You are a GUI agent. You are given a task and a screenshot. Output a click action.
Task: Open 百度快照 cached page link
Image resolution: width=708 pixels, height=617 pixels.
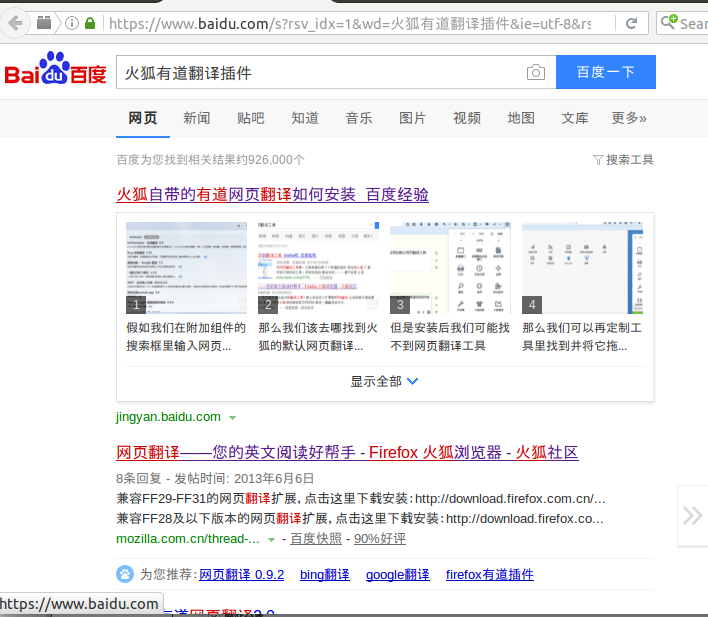pyautogui.click(x=316, y=539)
